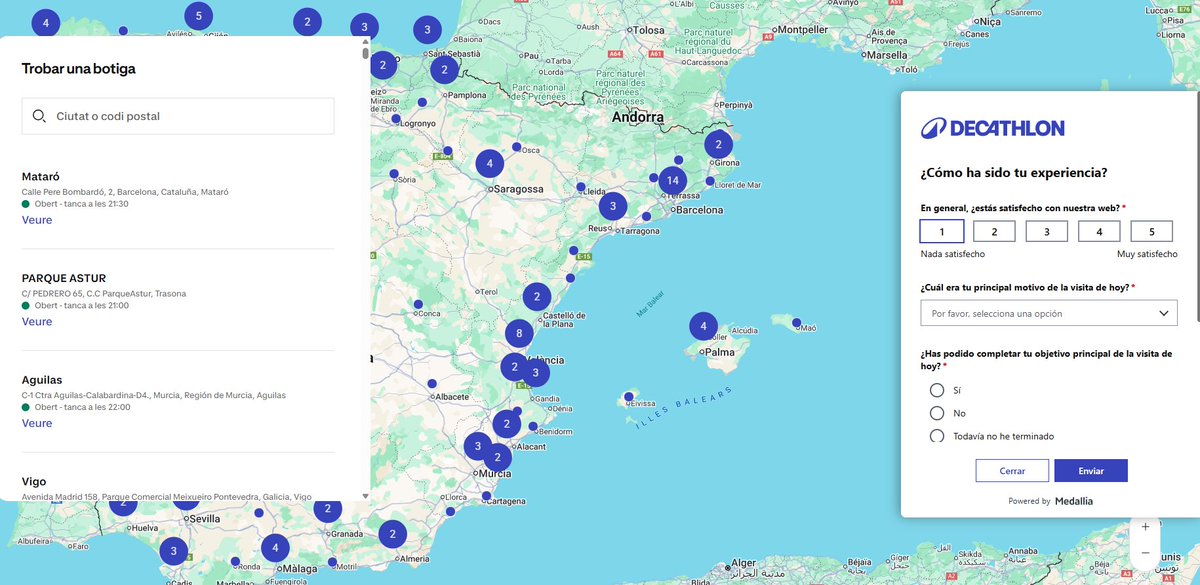Click the 'Andorra' label on the map
This screenshot has width=1200, height=585.
(637, 117)
